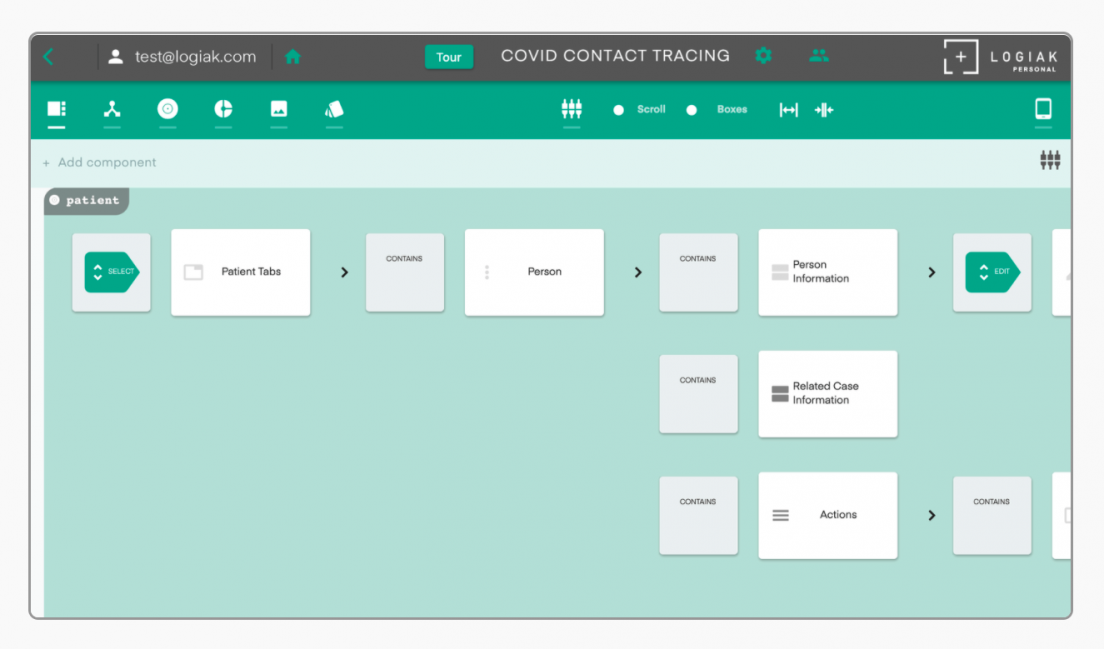This screenshot has width=1104, height=649.
Task: Select the Scroll radio option
Action: pos(619,110)
